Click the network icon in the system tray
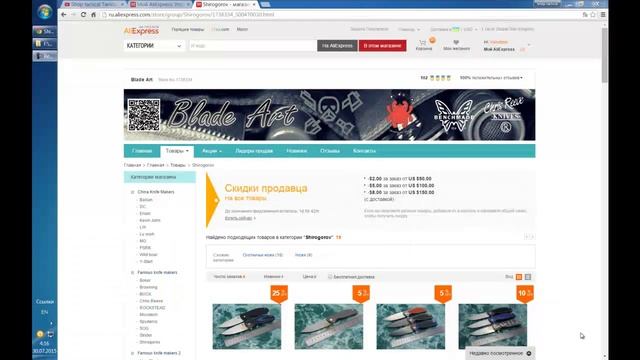 point(50,334)
